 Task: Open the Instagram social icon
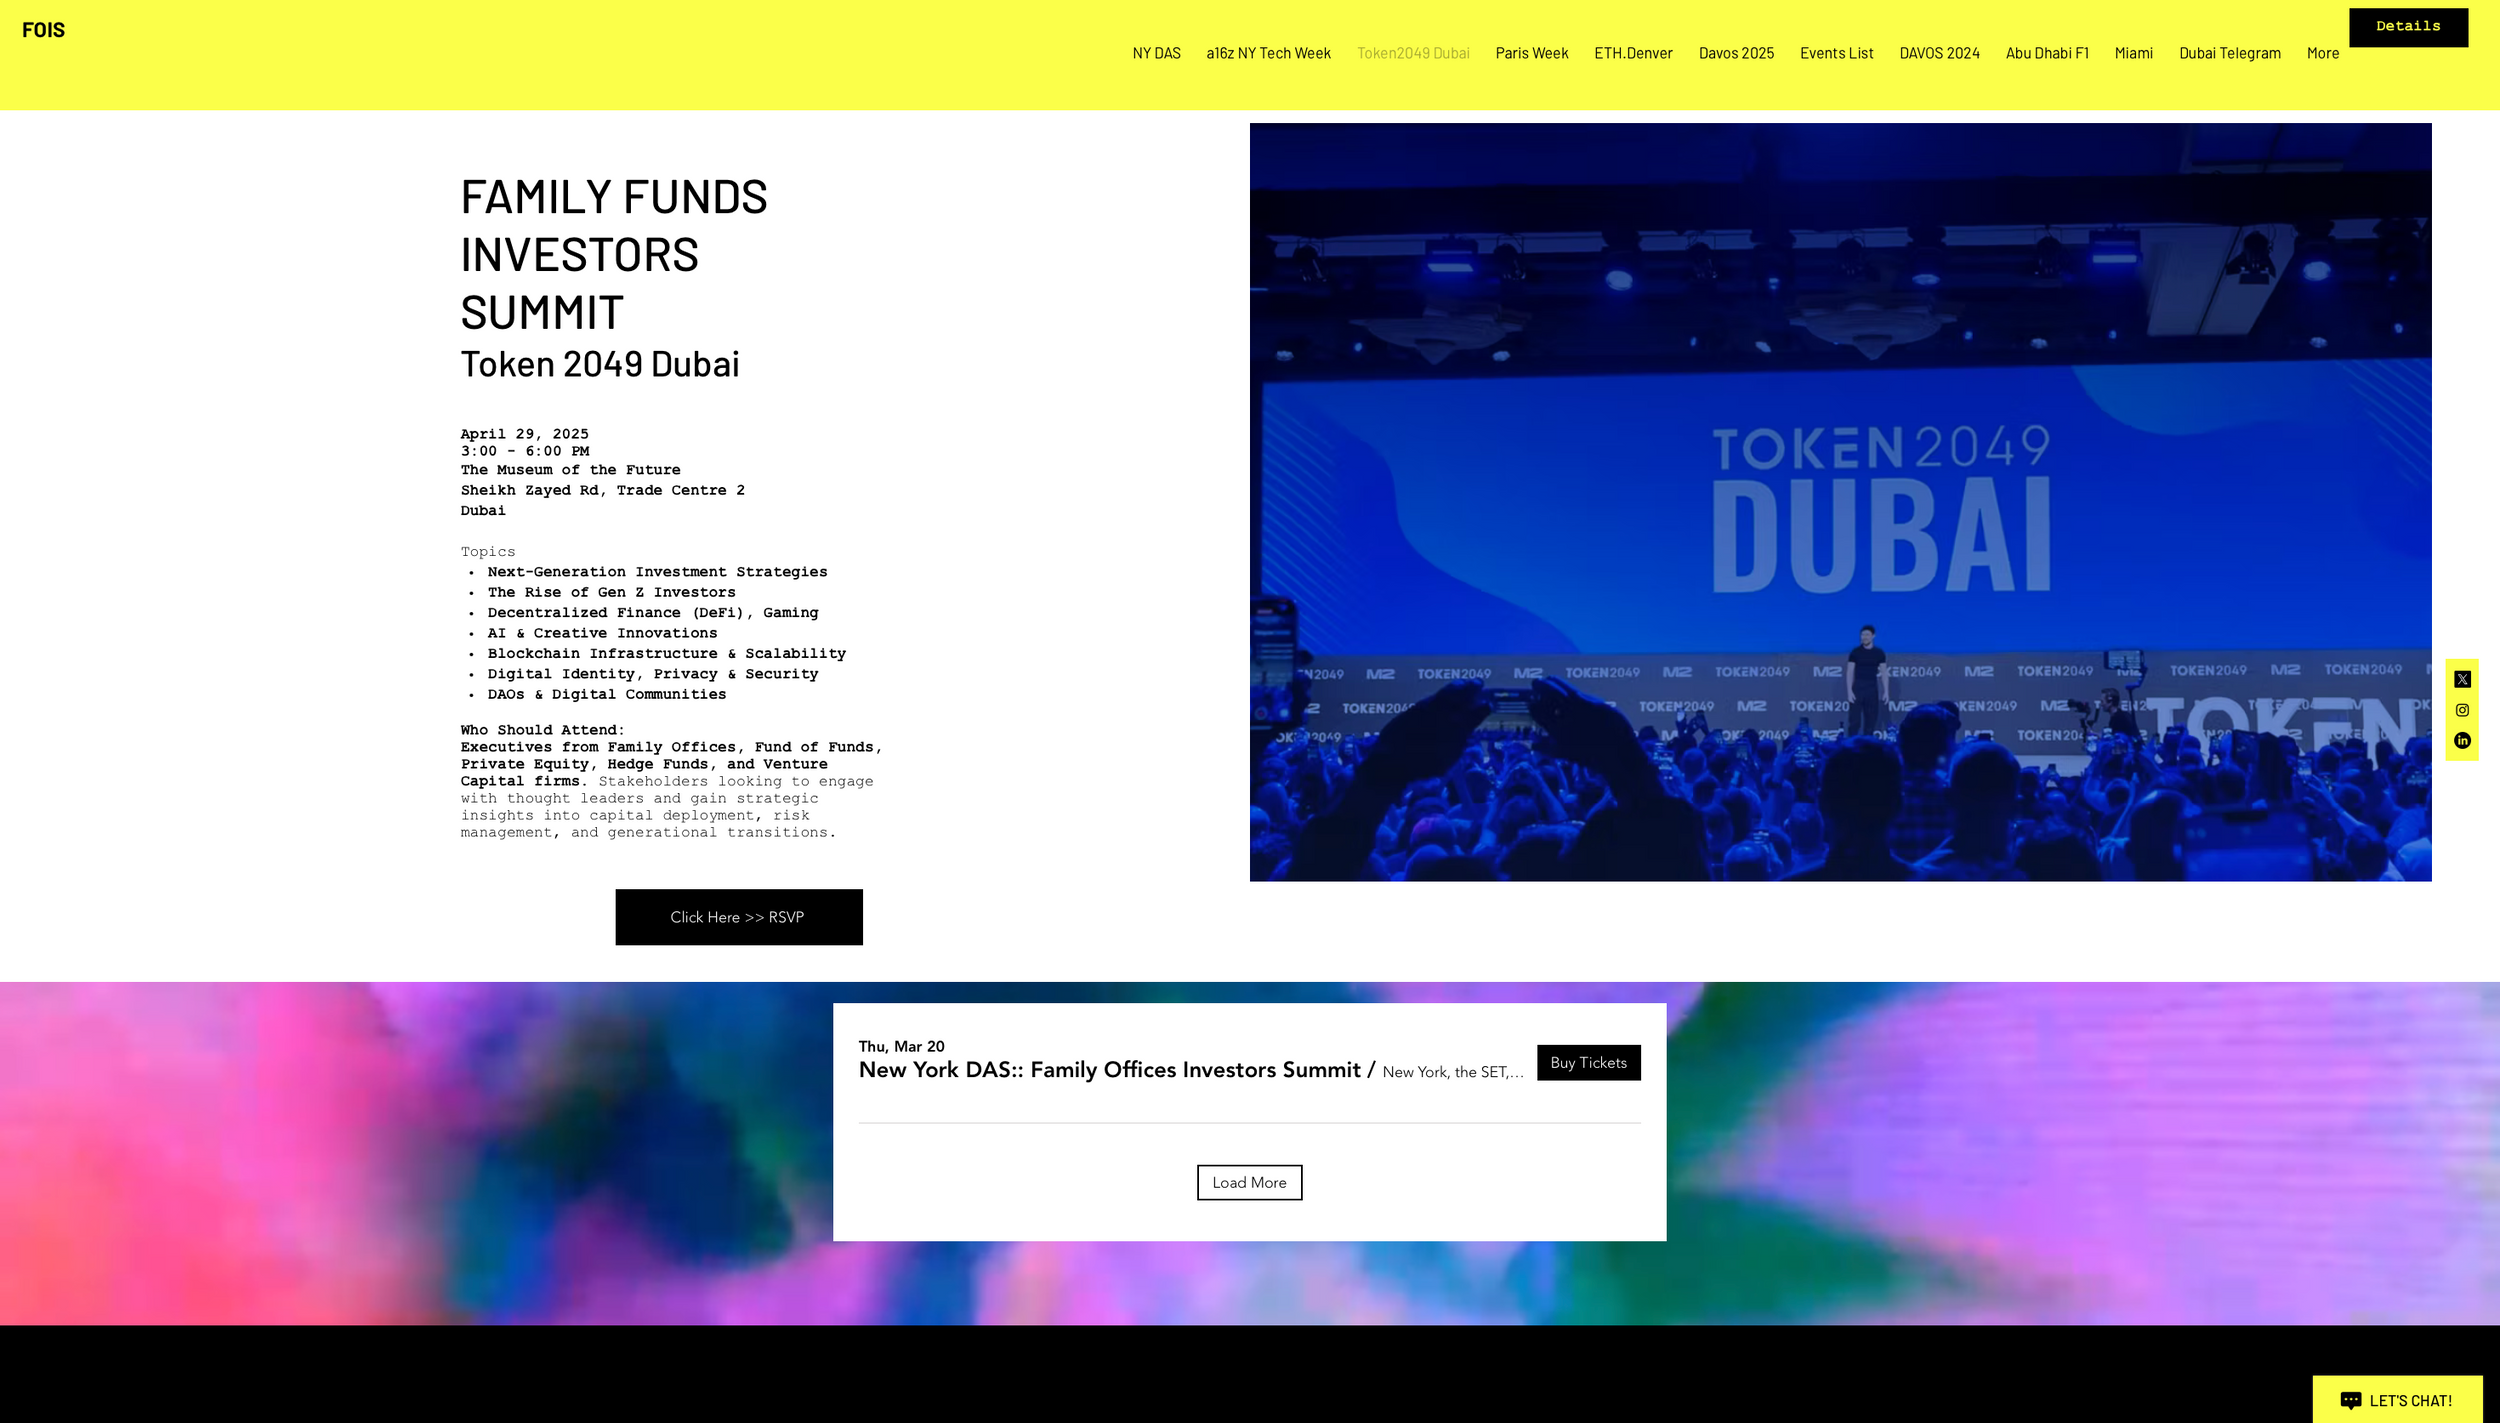point(2463,709)
